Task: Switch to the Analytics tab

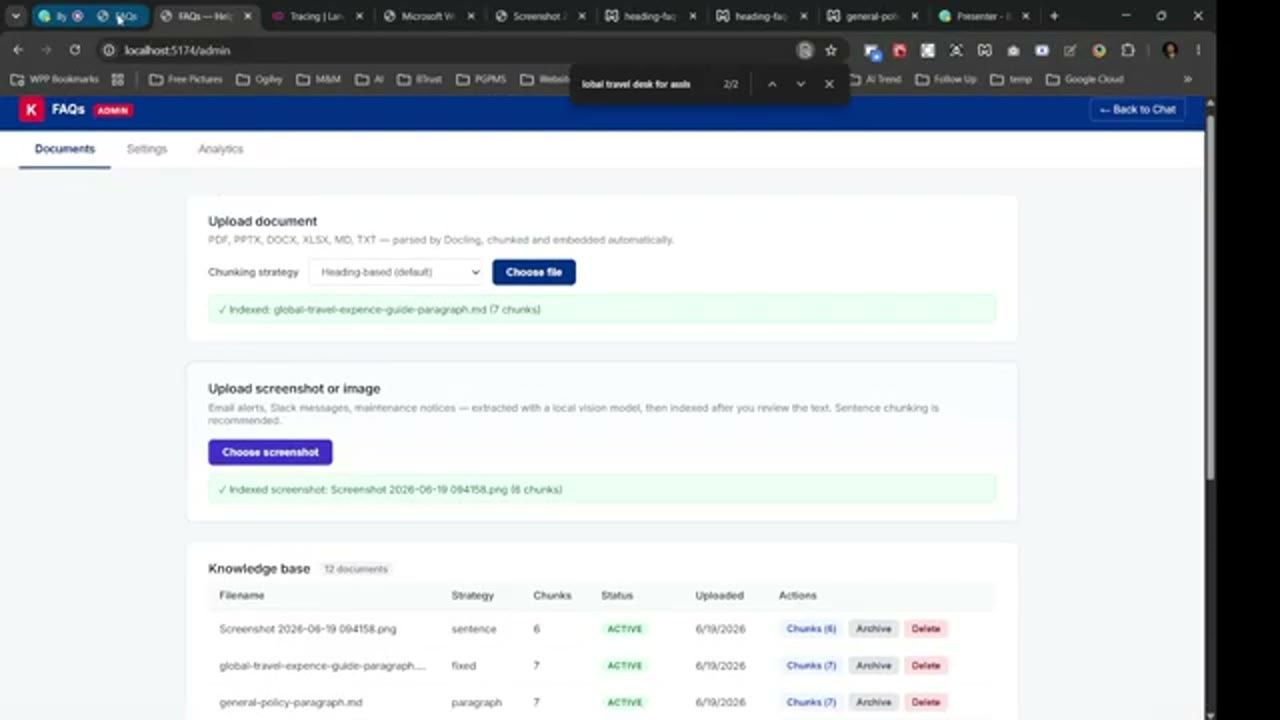Action: pyautogui.click(x=220, y=149)
